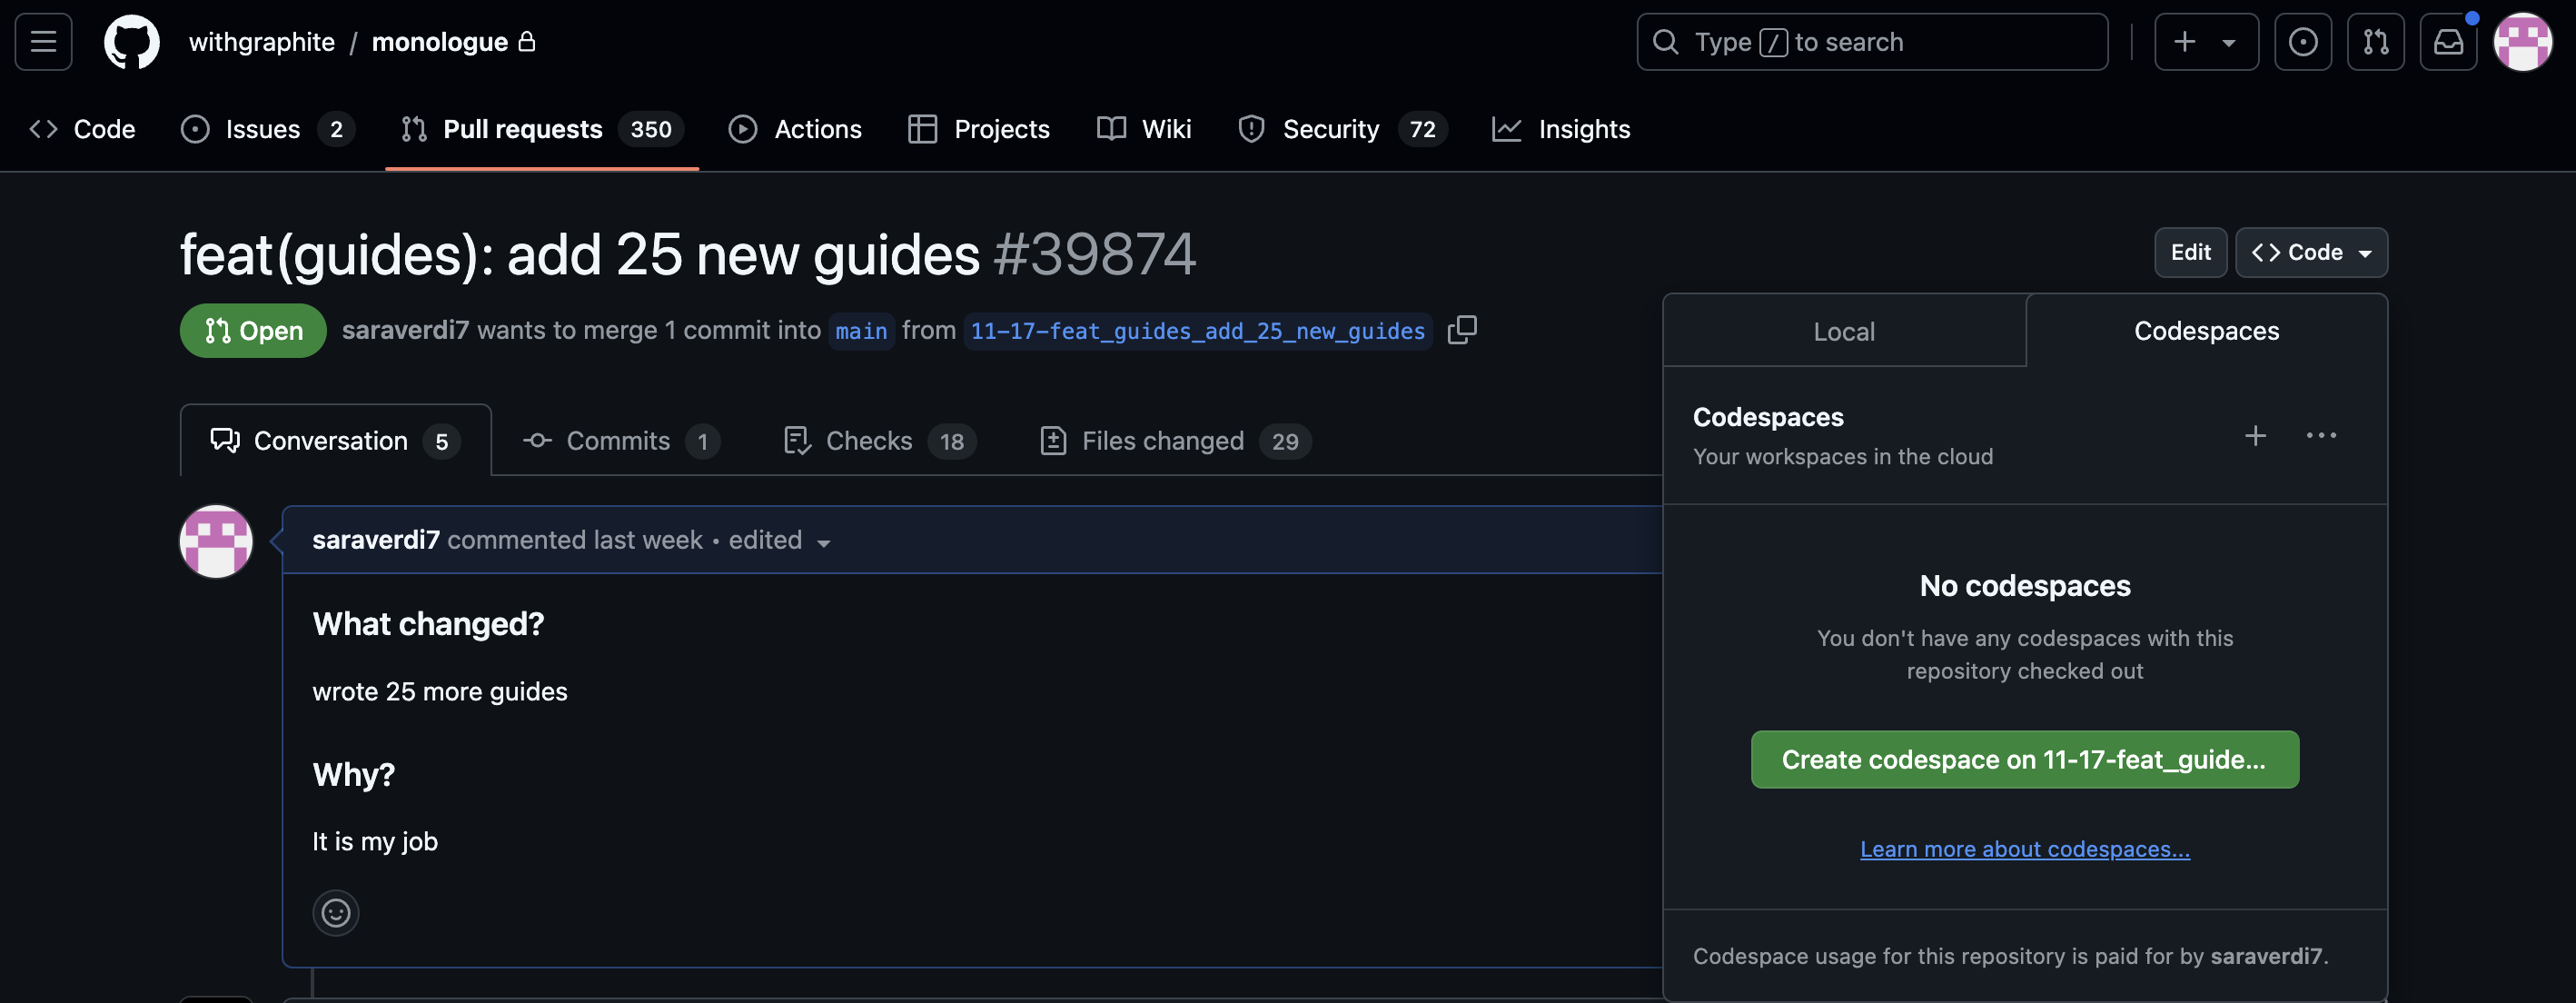Open the create new dropdown caret
This screenshot has height=1003, width=2576.
tap(2228, 41)
